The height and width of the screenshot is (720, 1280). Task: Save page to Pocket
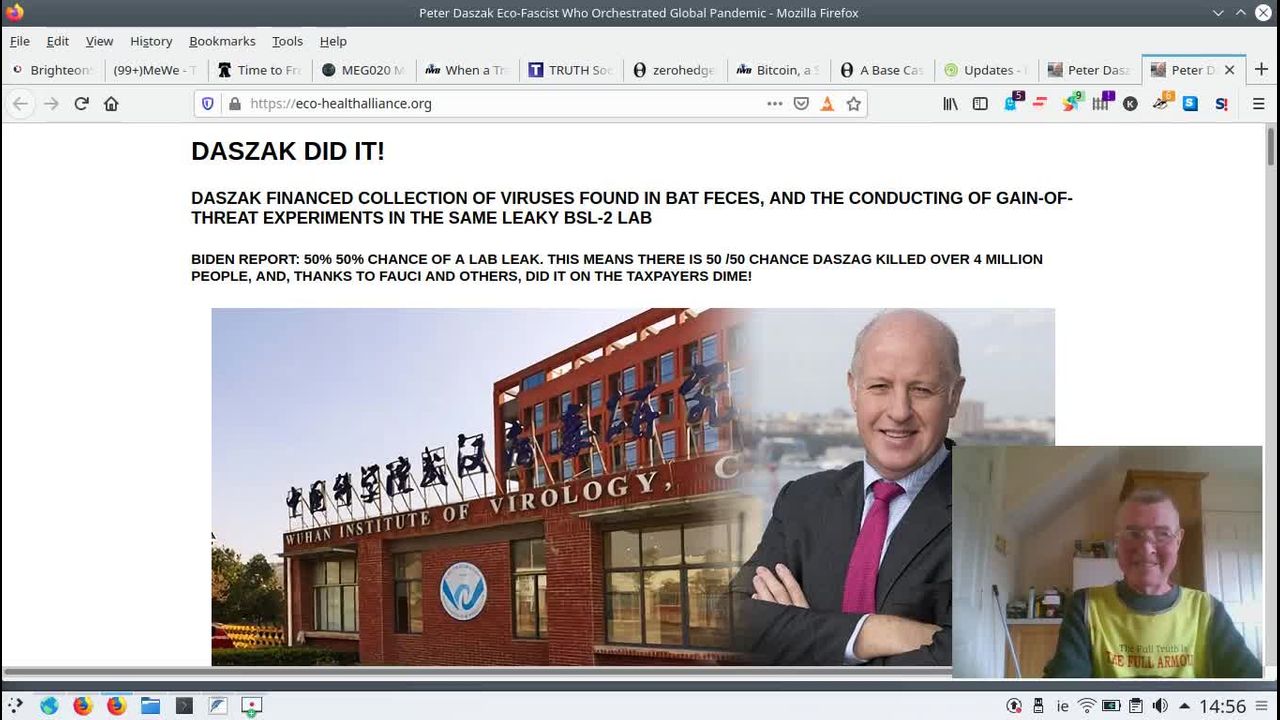[801, 104]
